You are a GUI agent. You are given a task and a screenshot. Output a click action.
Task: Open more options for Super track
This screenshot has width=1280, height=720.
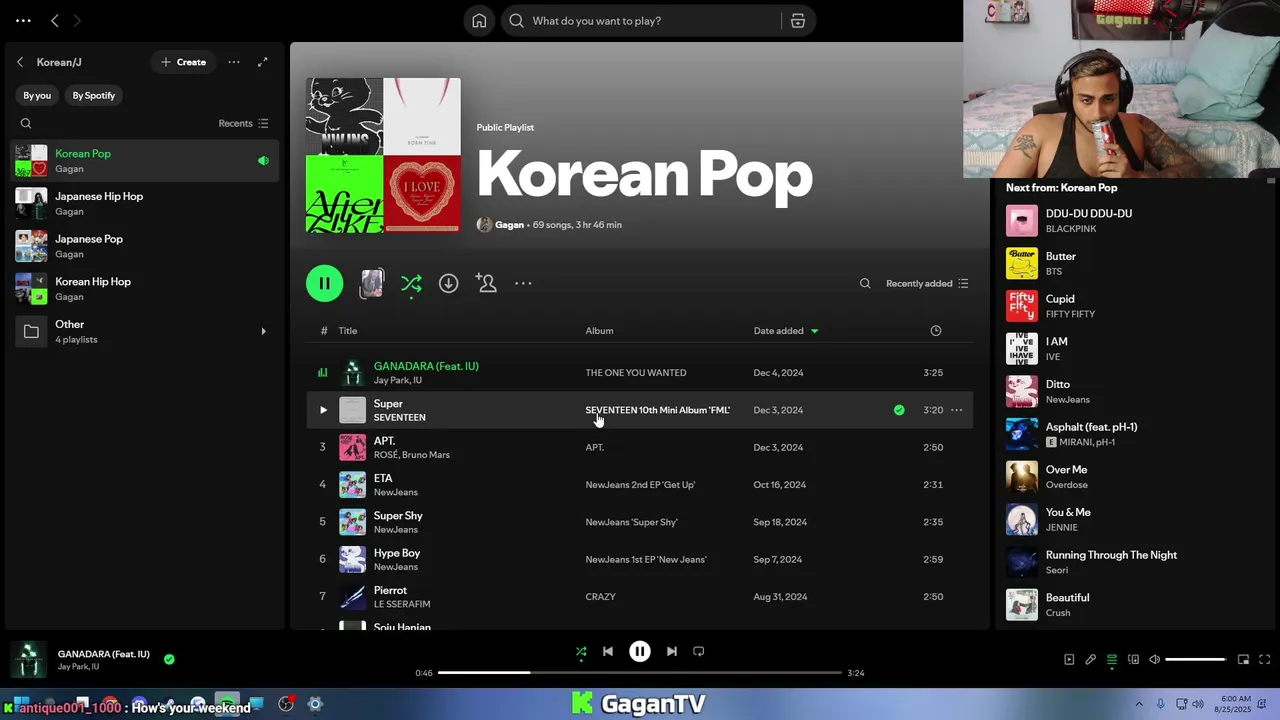click(x=956, y=410)
